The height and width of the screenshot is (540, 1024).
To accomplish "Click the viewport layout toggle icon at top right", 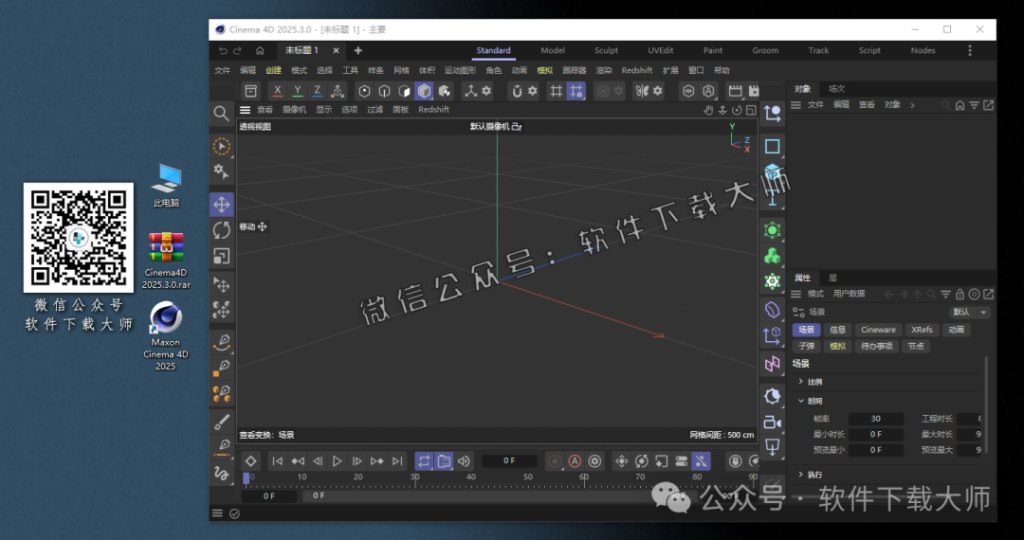I will [751, 110].
